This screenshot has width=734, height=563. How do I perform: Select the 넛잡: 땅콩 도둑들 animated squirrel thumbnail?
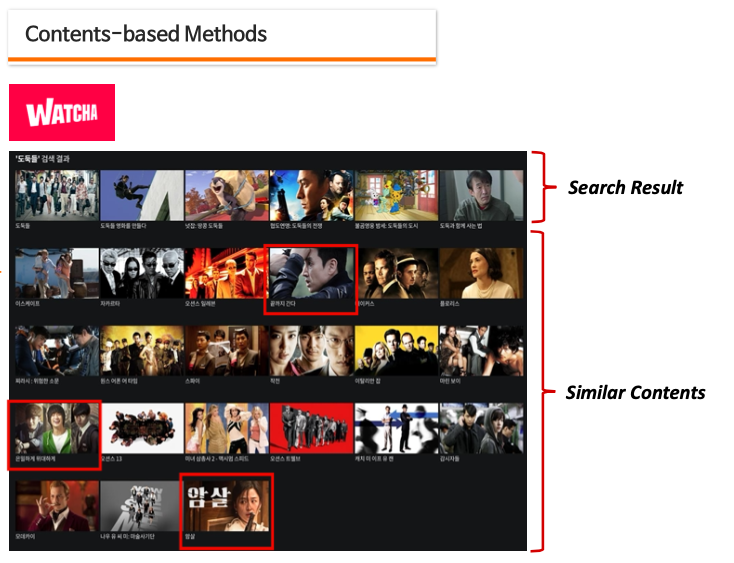point(227,195)
